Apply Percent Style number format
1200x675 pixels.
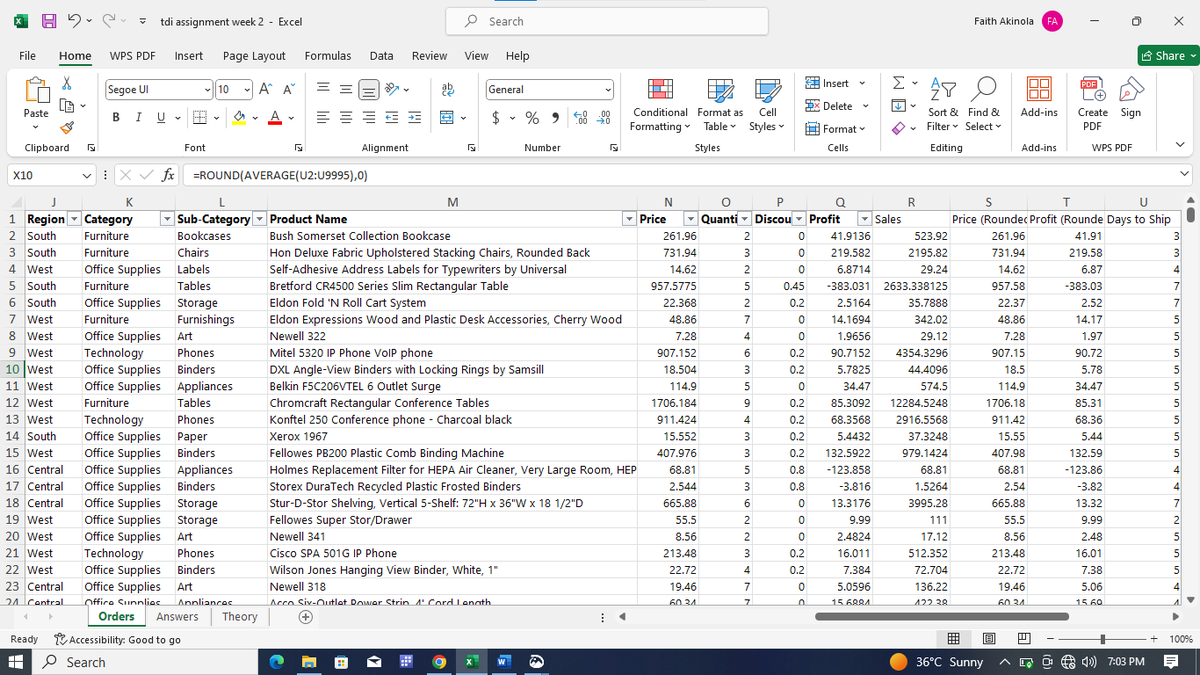[x=533, y=119]
